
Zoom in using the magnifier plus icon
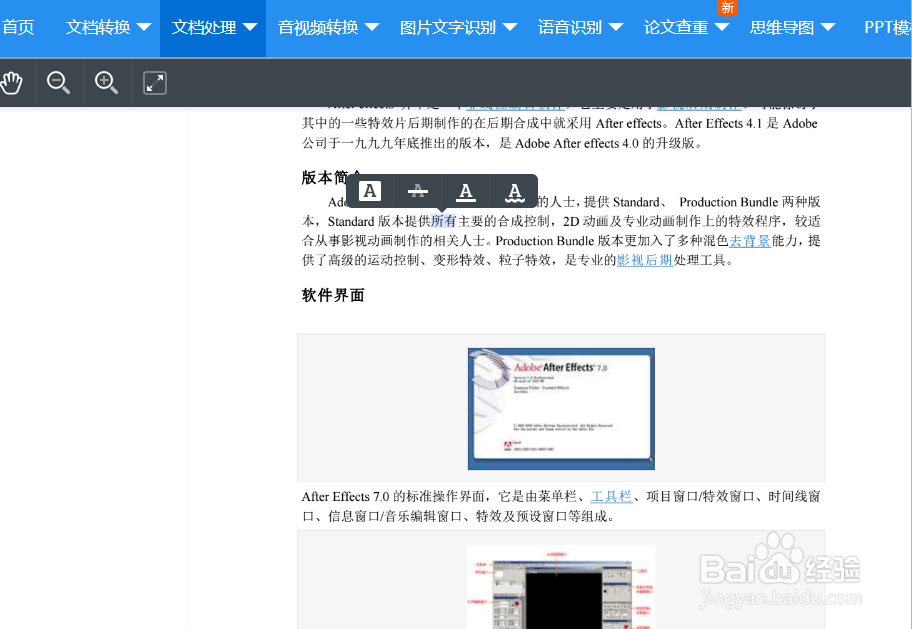click(x=106, y=83)
